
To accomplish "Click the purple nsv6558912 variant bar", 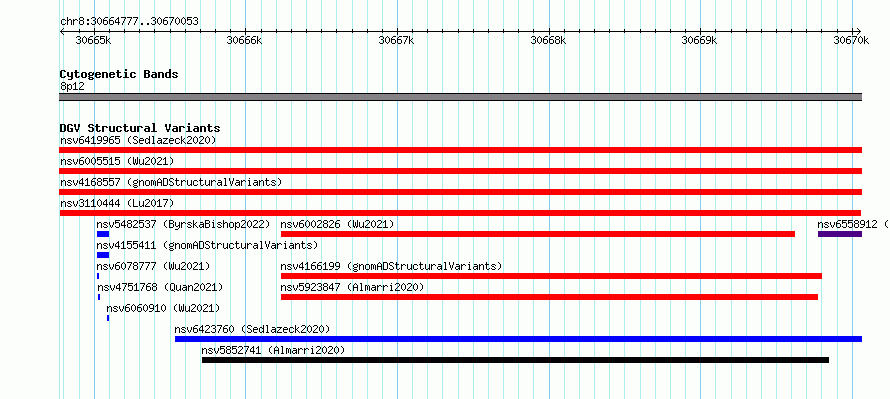I will 840,234.
